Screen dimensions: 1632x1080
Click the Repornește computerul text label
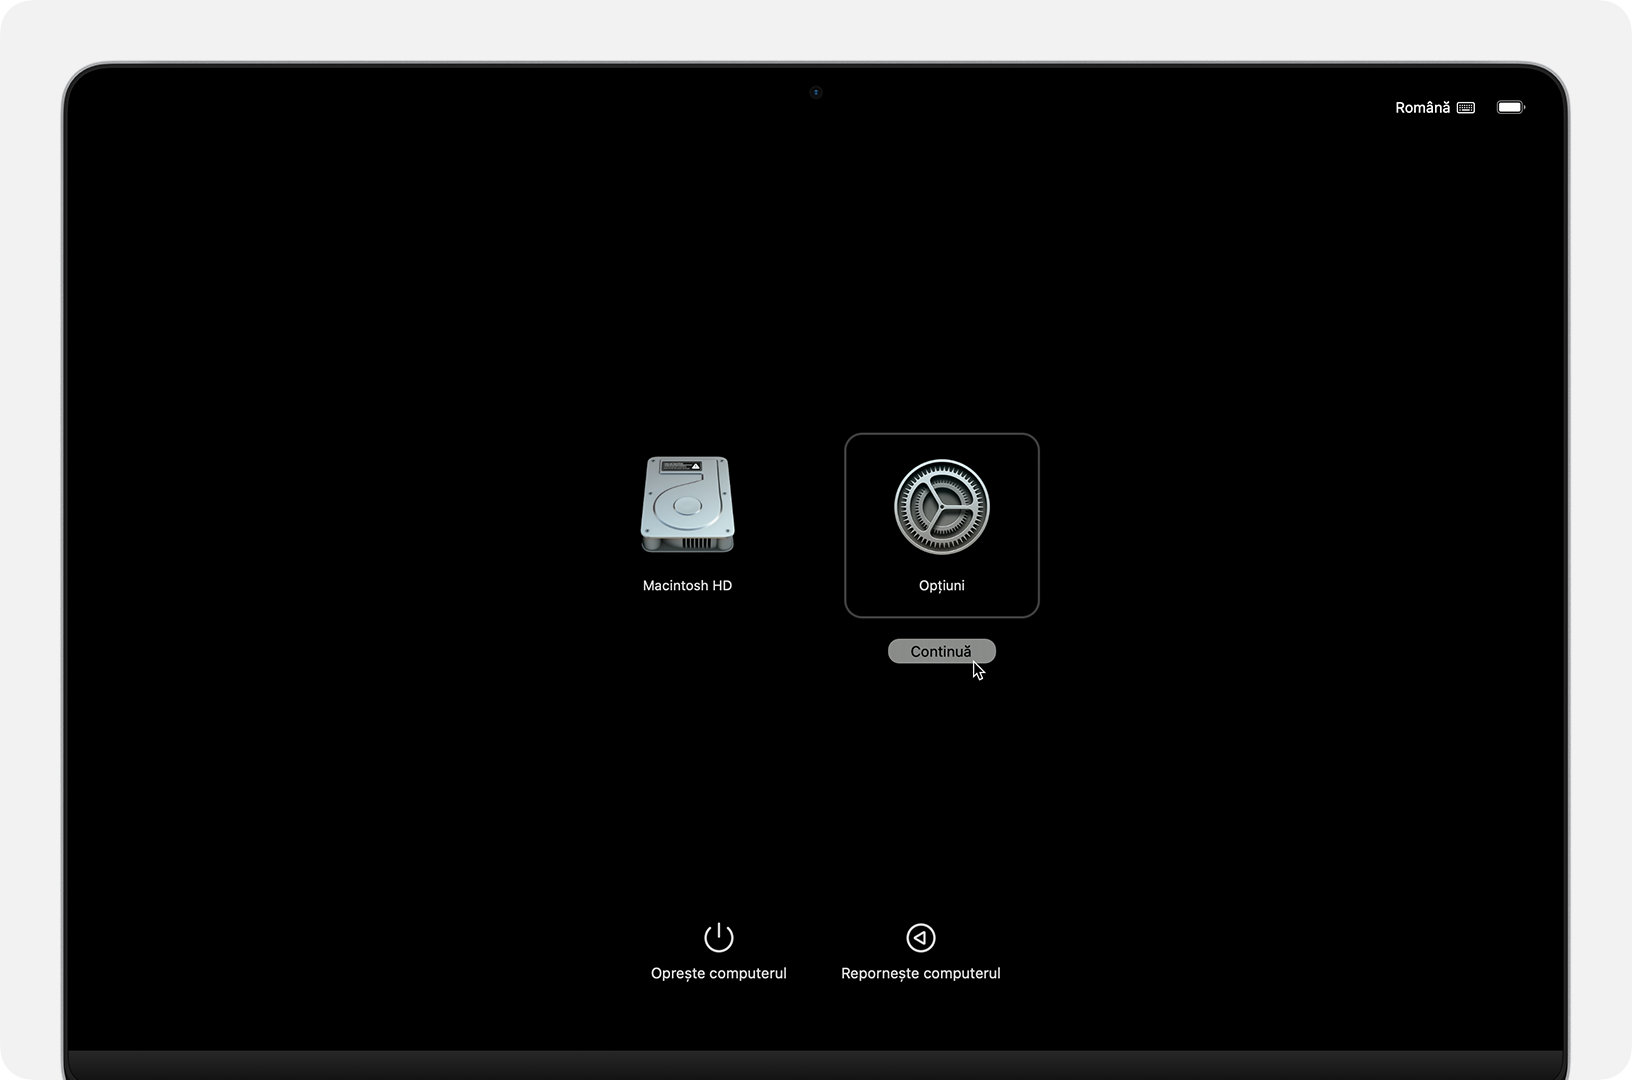[x=920, y=973]
